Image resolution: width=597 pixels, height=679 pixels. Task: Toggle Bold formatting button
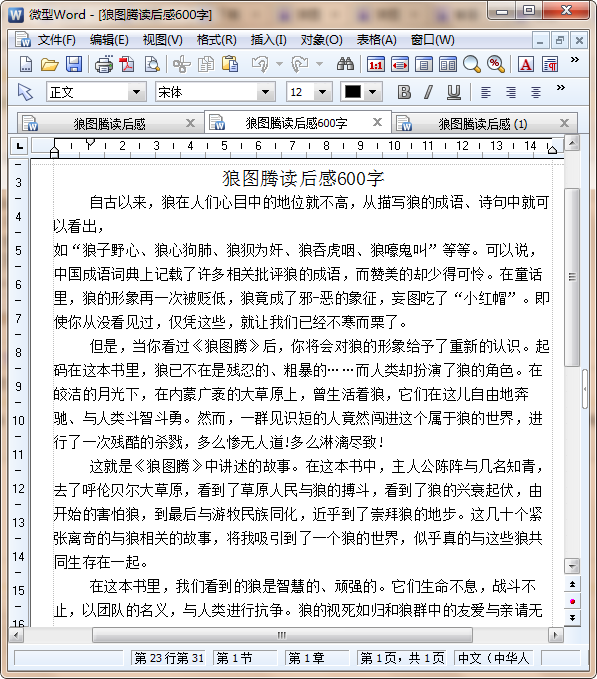pos(404,92)
